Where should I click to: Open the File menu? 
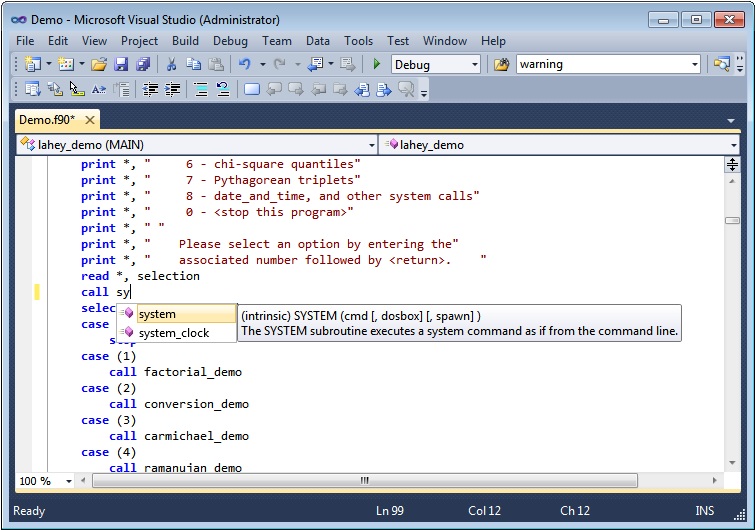pos(25,41)
